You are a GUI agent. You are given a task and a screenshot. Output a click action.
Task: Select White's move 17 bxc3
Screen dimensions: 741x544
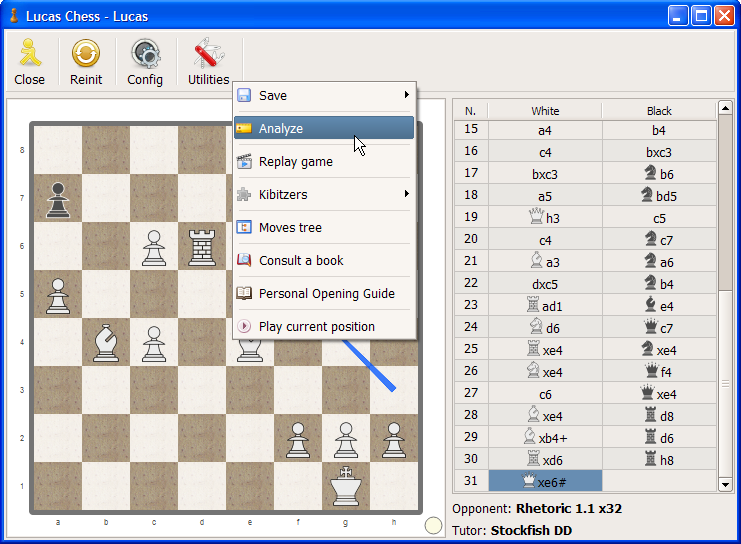[545, 173]
